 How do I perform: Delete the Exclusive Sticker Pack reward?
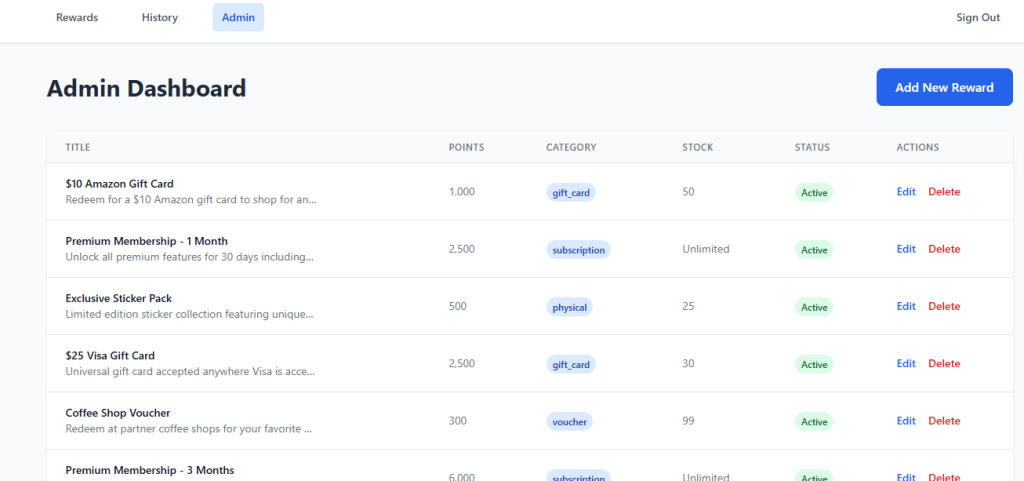tap(943, 307)
